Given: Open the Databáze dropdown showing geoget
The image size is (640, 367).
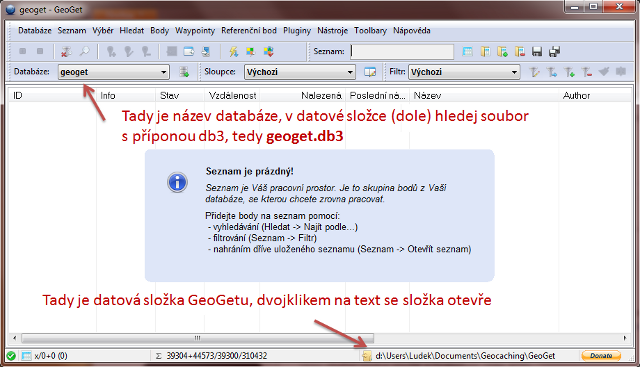Looking at the screenshot, I should (113, 72).
